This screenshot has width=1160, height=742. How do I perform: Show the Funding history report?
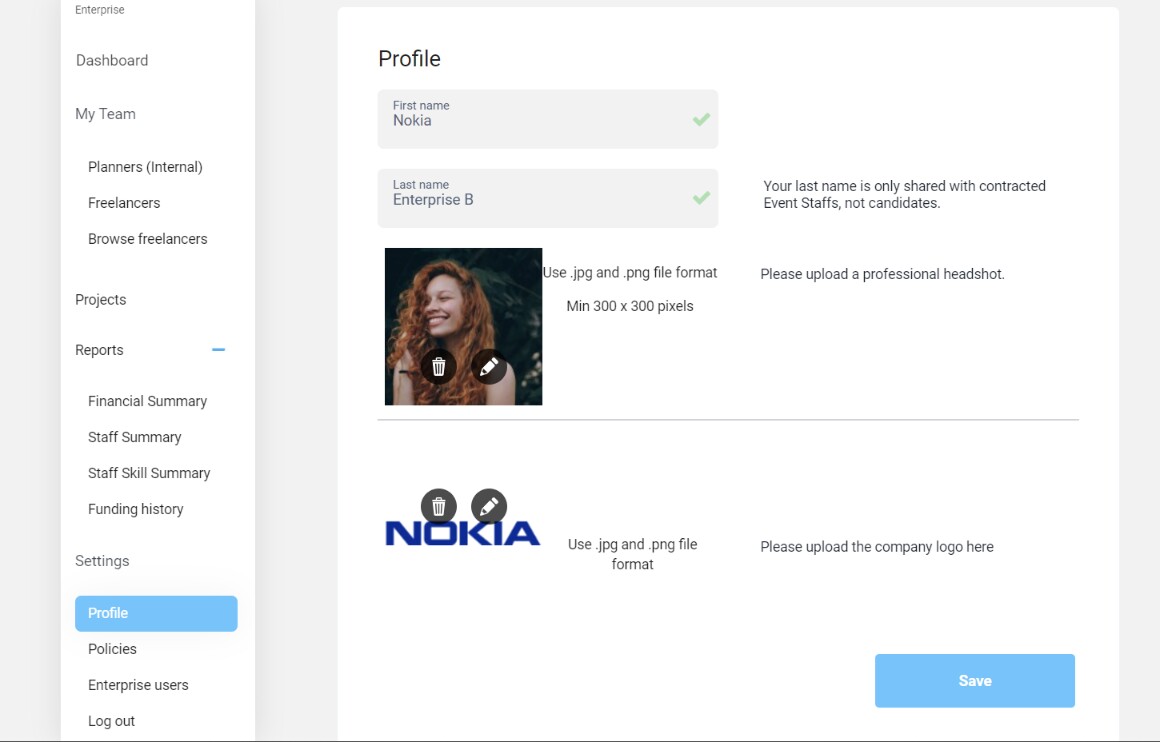(136, 509)
